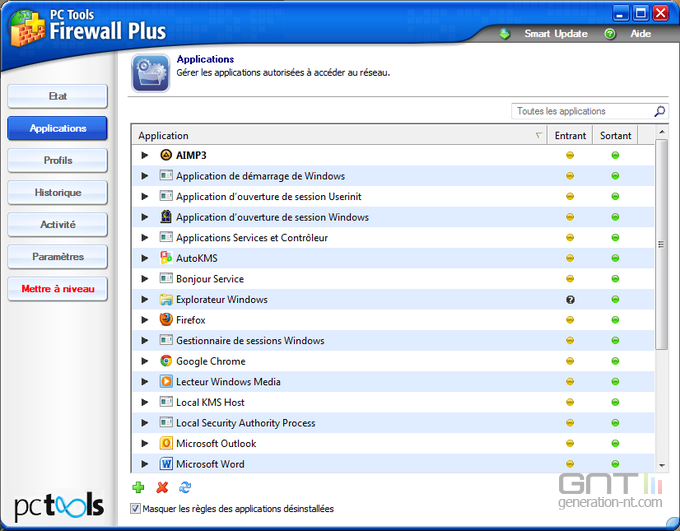Expand the AutoKMS row
This screenshot has height=531, width=680.
145,258
